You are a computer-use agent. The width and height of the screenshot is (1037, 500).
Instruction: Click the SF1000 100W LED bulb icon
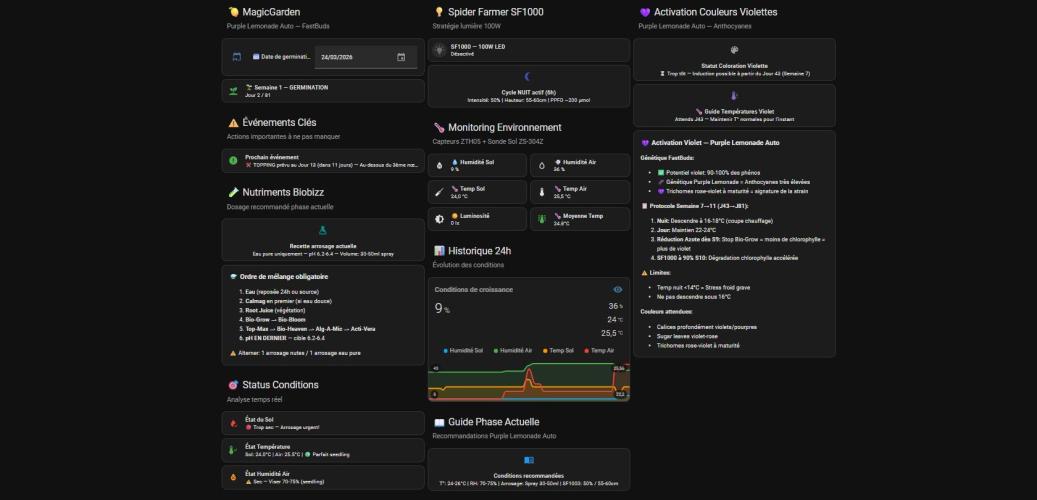pyautogui.click(x=439, y=50)
